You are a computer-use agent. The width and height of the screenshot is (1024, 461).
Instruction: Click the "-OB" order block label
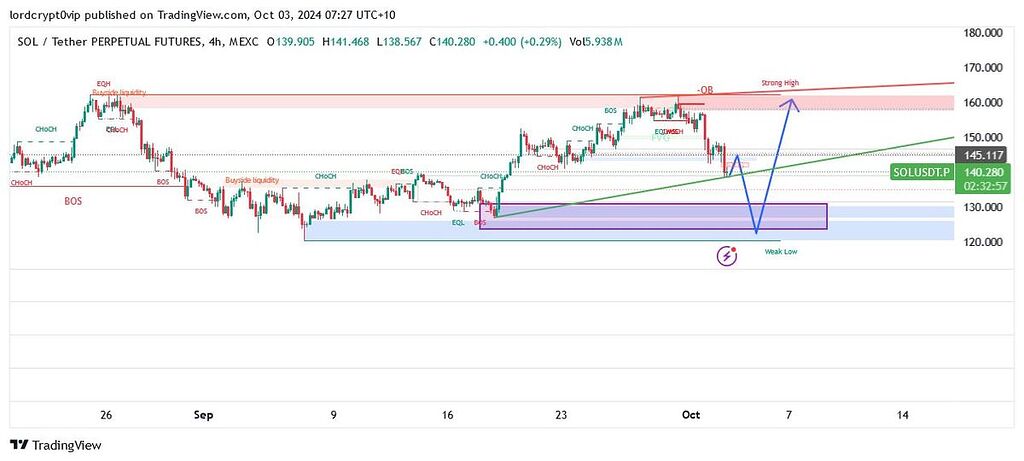pyautogui.click(x=704, y=88)
